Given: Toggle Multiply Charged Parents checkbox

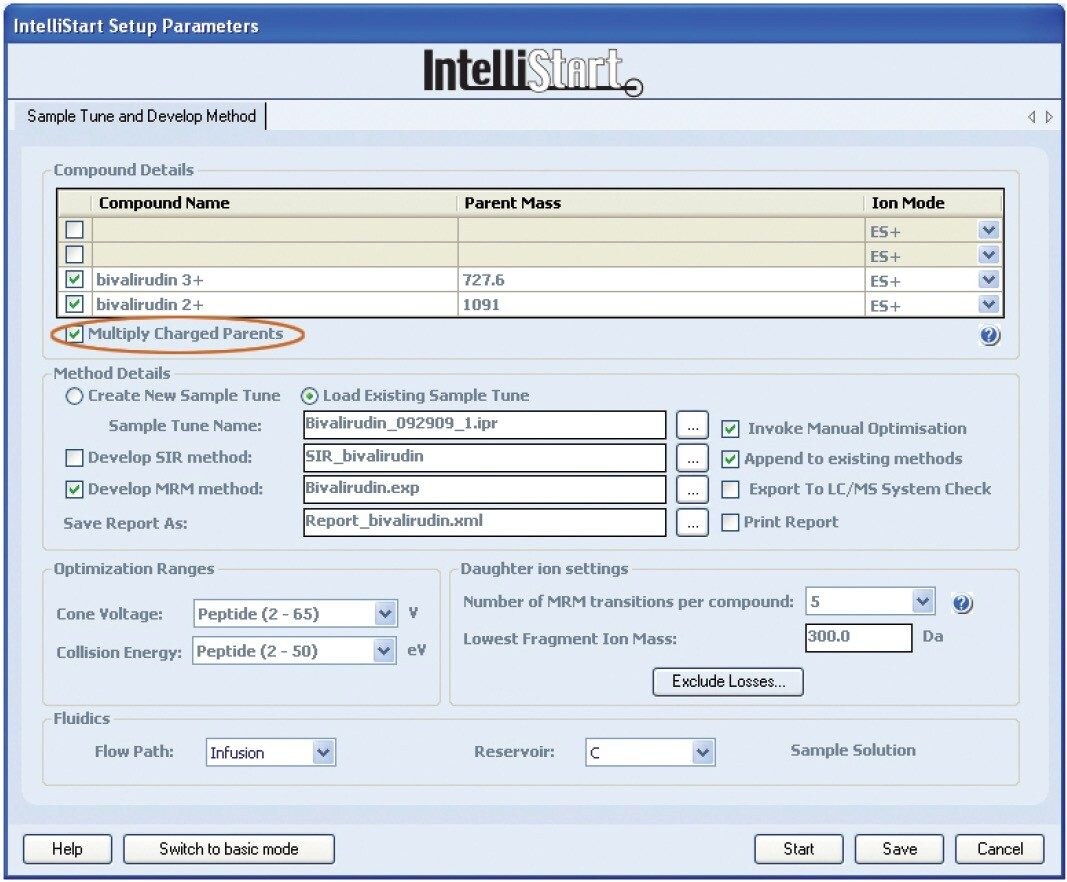Looking at the screenshot, I should (74, 334).
